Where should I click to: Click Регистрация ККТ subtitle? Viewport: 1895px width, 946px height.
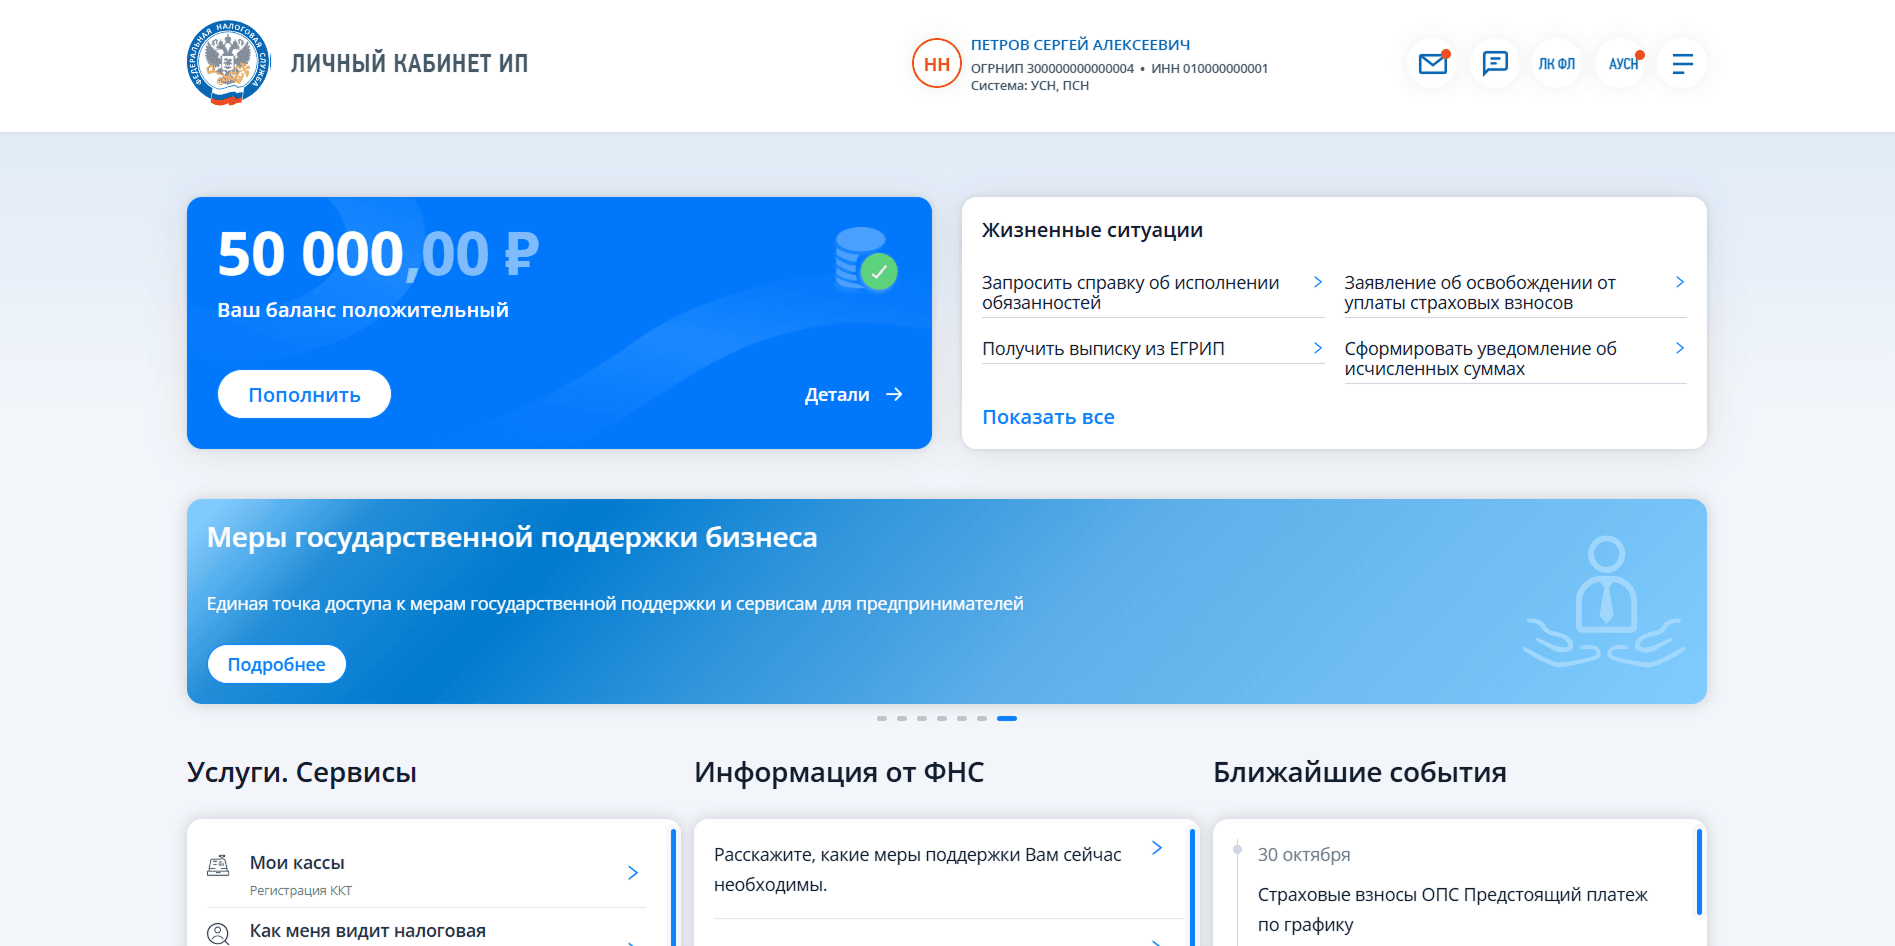coord(301,891)
